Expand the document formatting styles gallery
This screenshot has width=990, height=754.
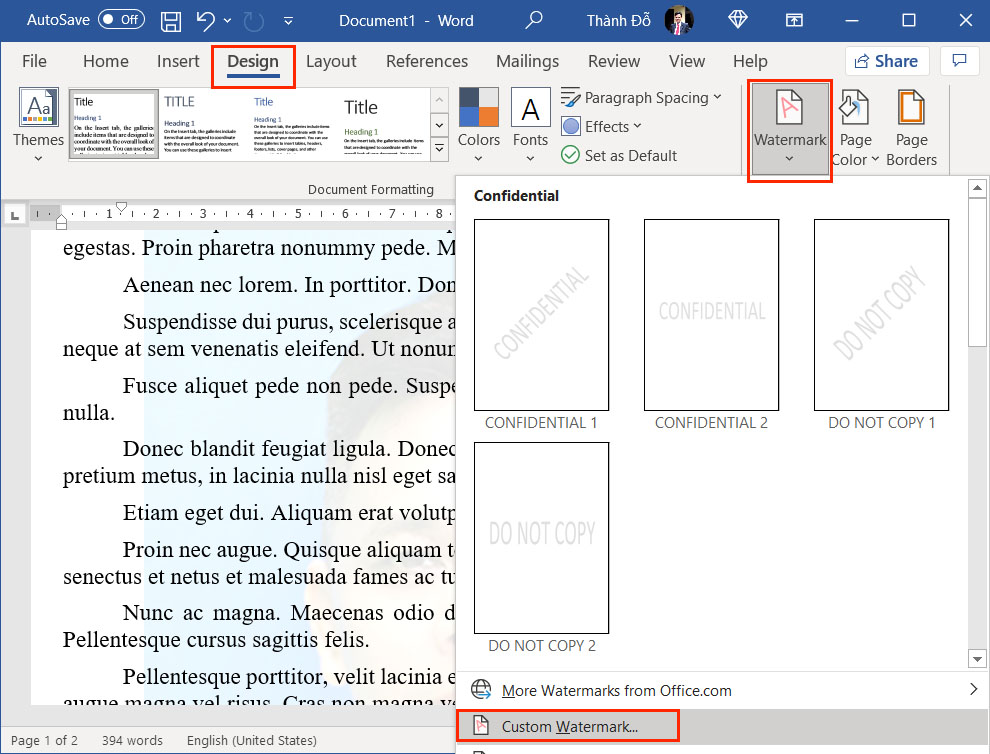click(439, 149)
